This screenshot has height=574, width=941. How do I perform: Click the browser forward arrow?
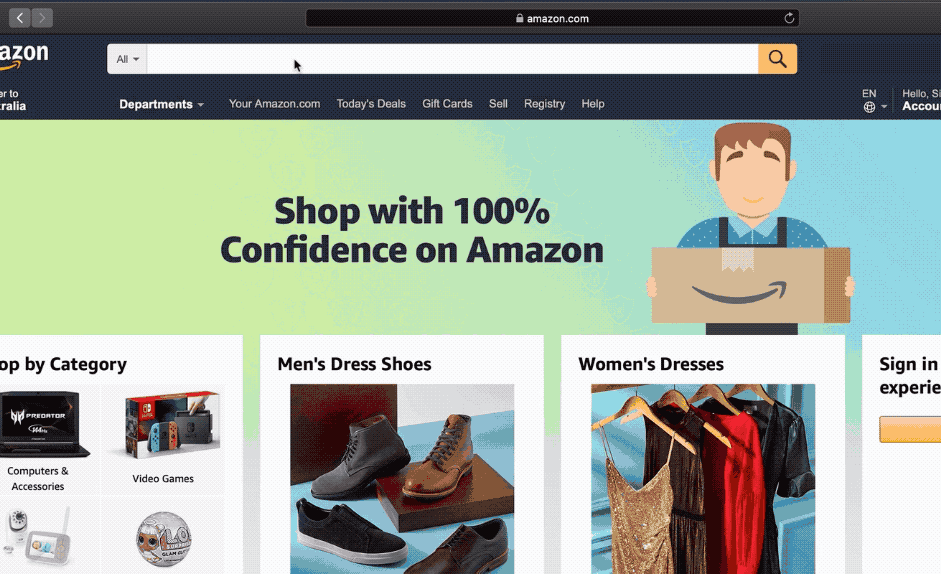(42, 18)
